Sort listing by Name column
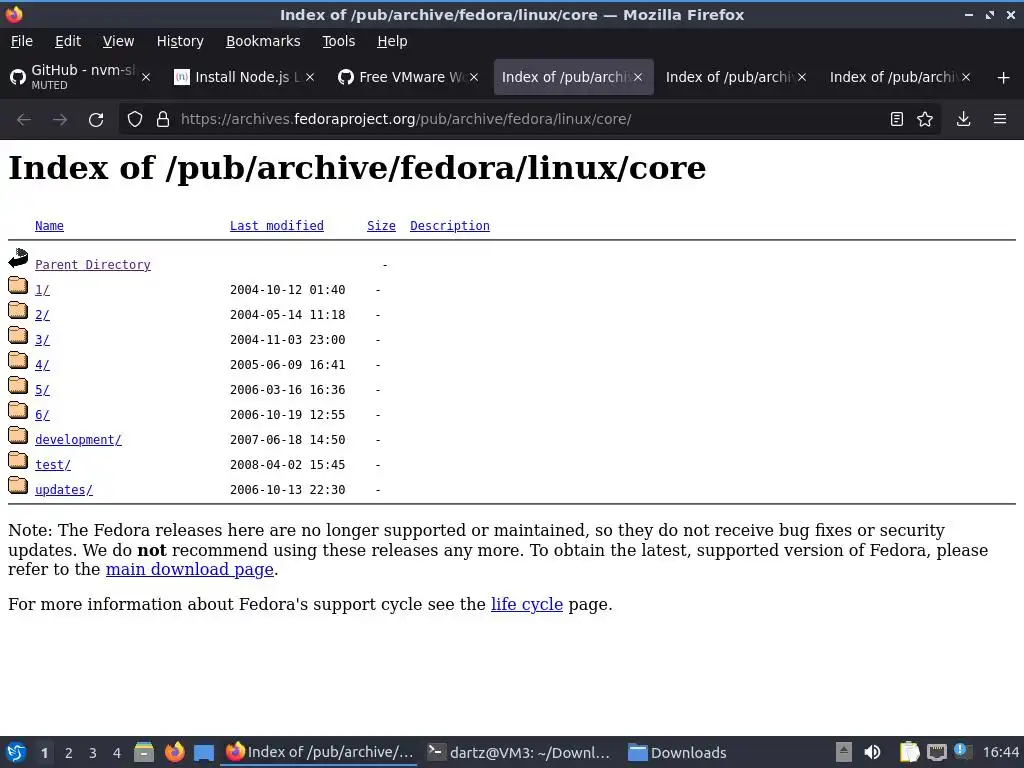 tap(49, 226)
